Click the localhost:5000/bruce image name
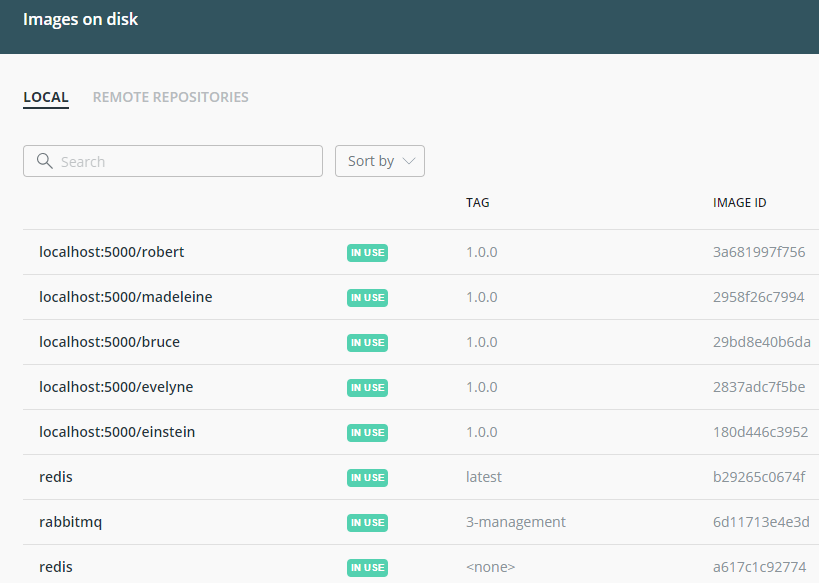Viewport: 819px width, 583px height. [x=109, y=342]
